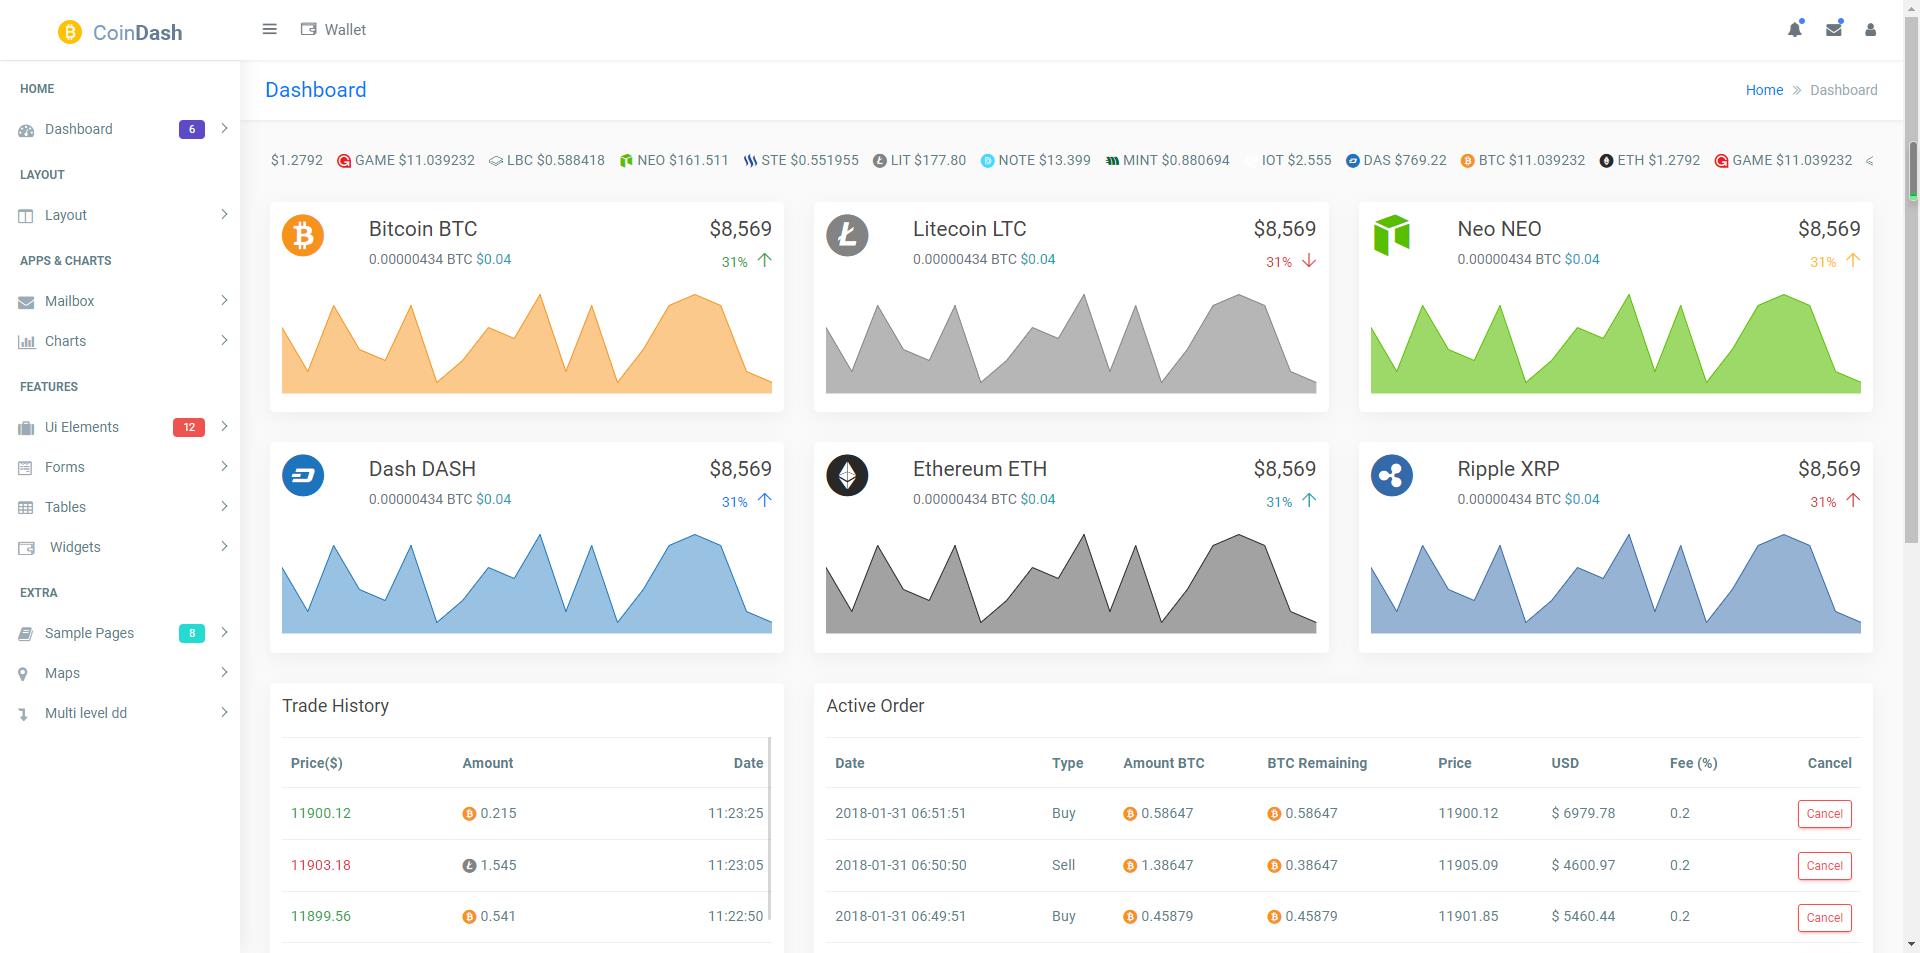Open the notifications bell icon
1920x953 pixels.
click(1795, 29)
